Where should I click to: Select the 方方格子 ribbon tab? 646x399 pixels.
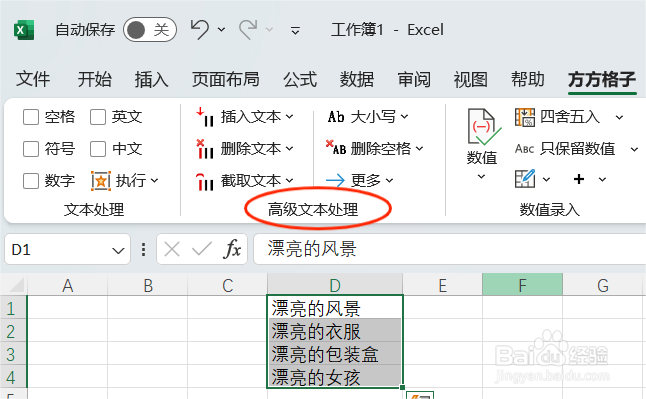point(602,79)
